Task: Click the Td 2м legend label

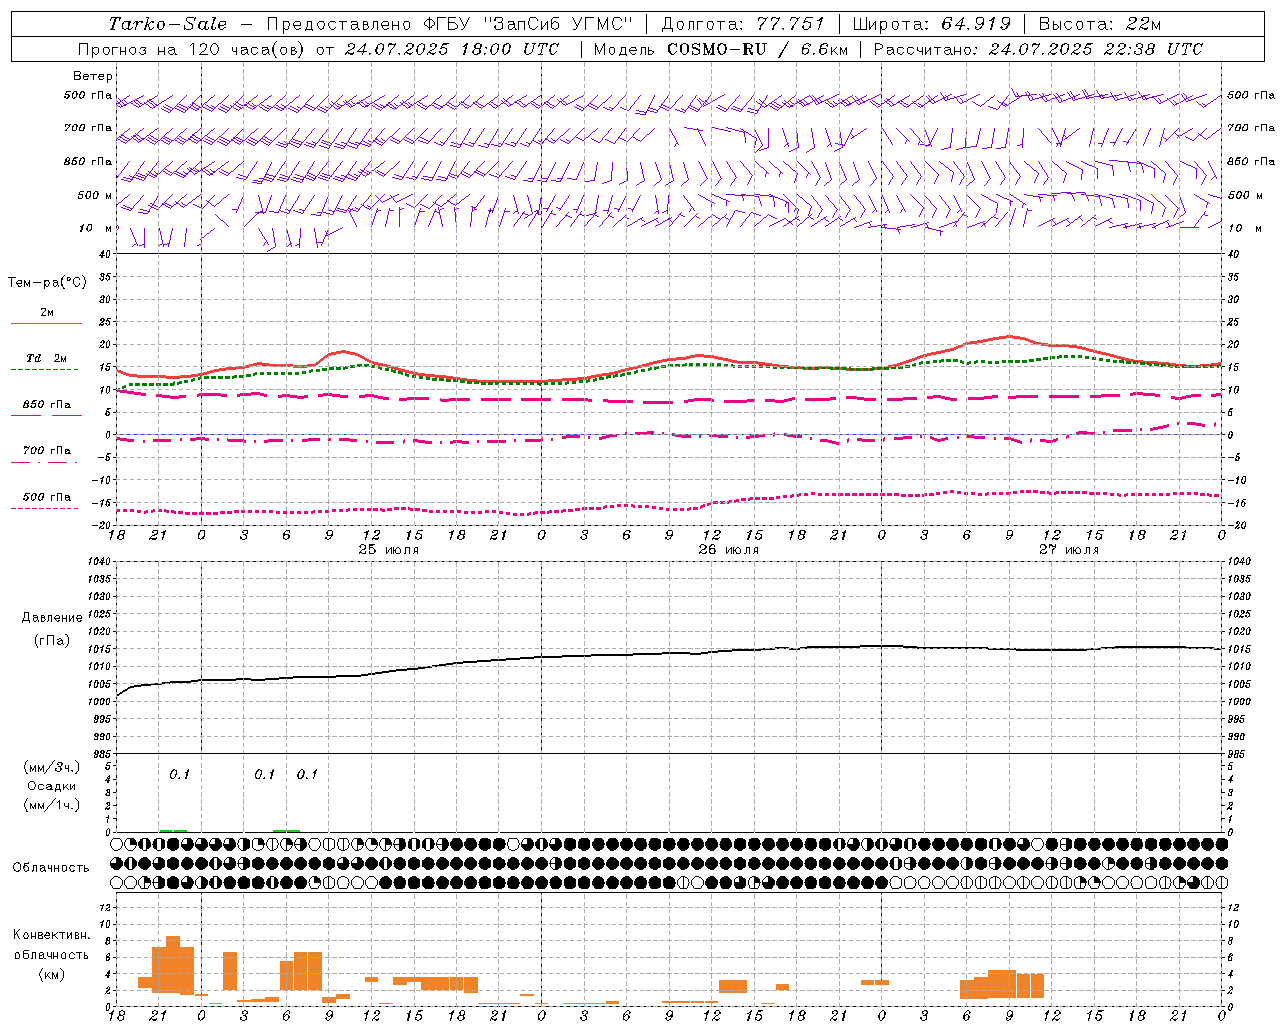Action: coord(47,358)
